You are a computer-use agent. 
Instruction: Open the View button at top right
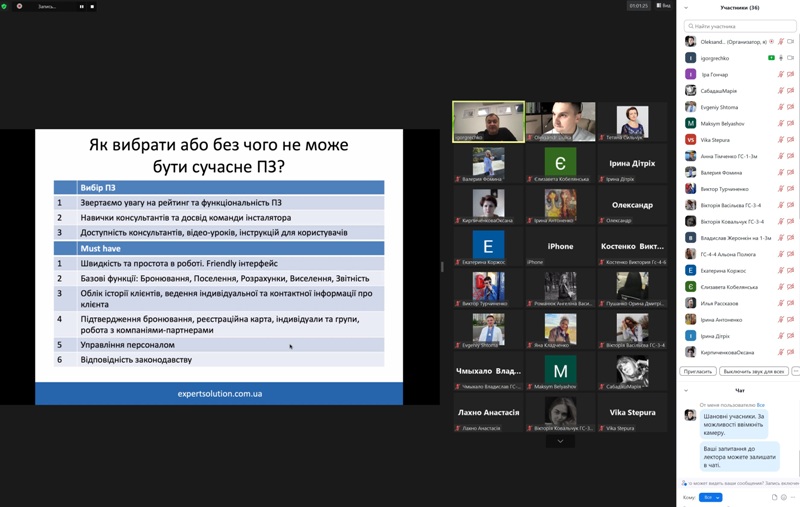664,6
